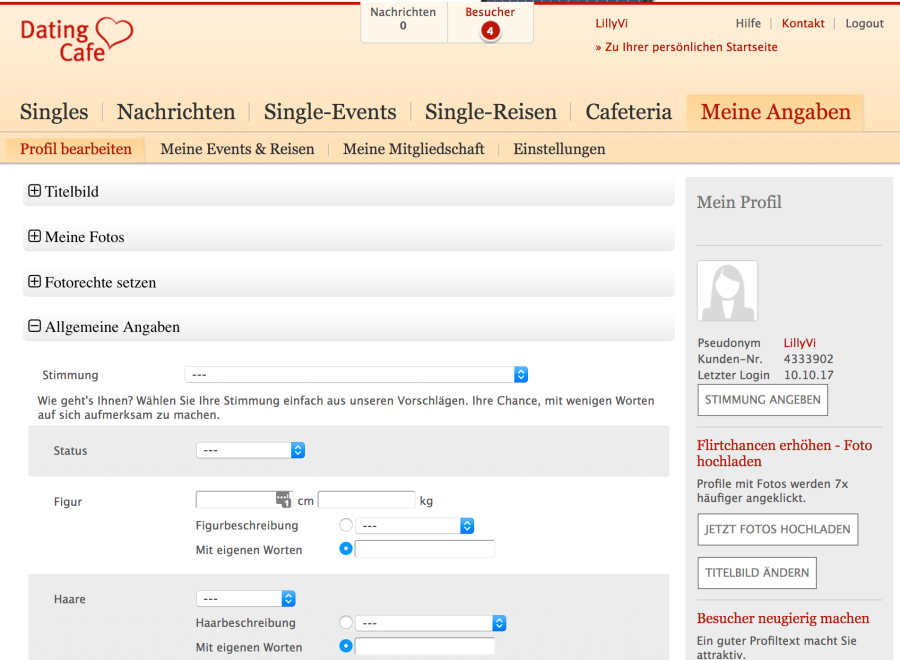This screenshot has width=900, height=660.
Task: Open the Stimmung dropdown
Action: point(356,375)
